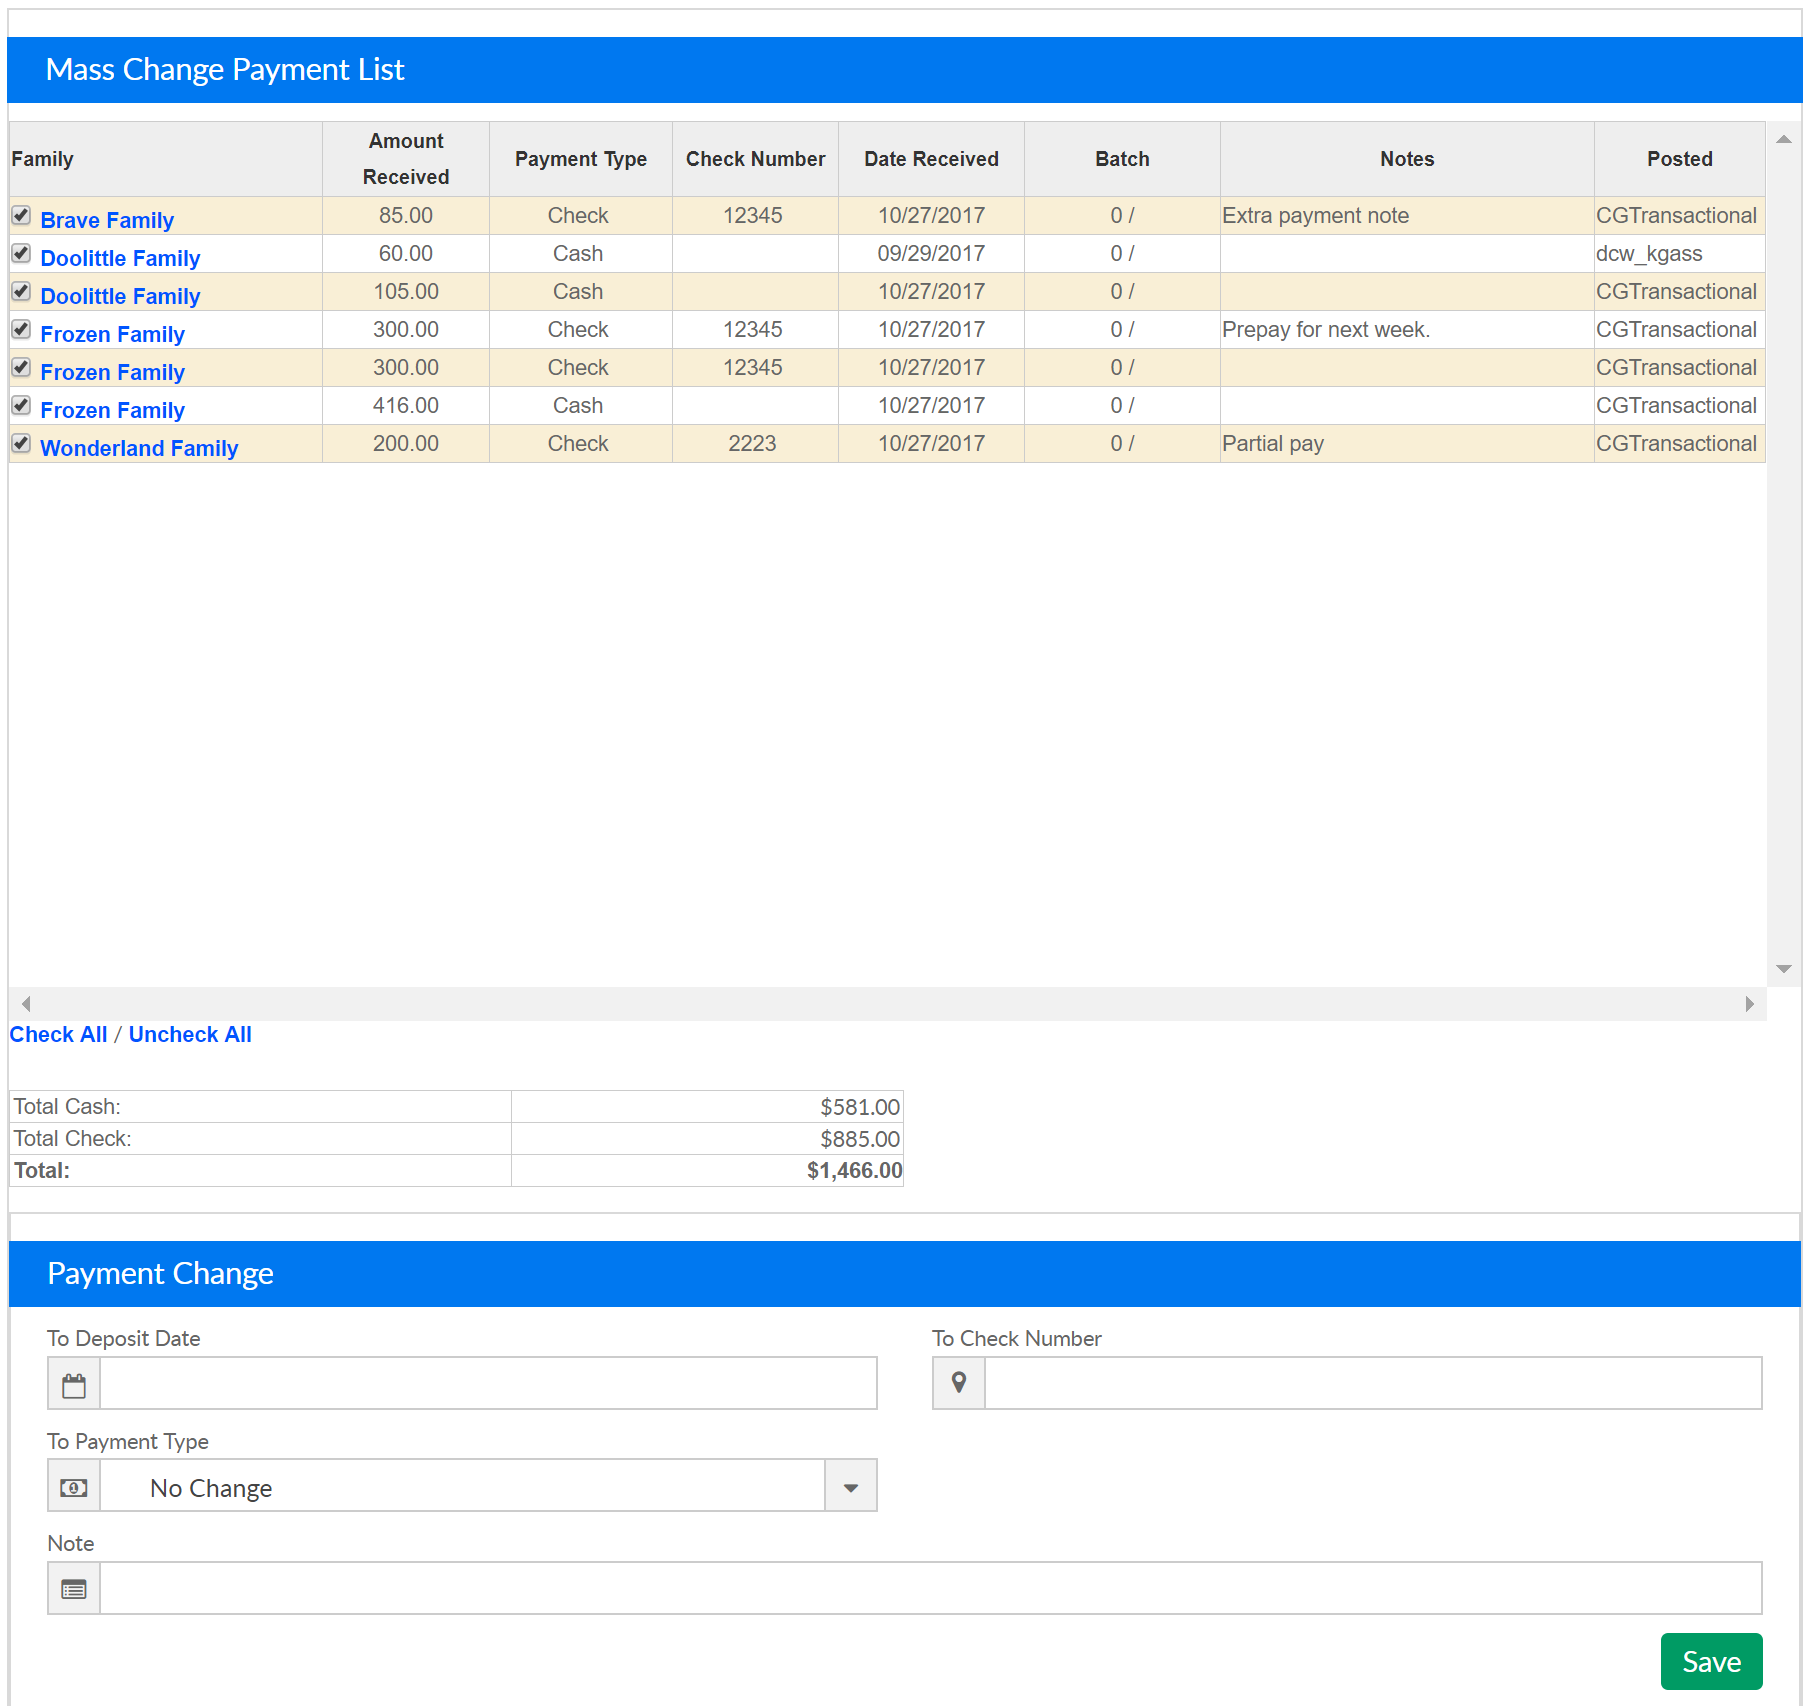This screenshot has height=1706, width=1810.
Task: Click the scroll up arrow of payment list
Action: tap(1783, 140)
